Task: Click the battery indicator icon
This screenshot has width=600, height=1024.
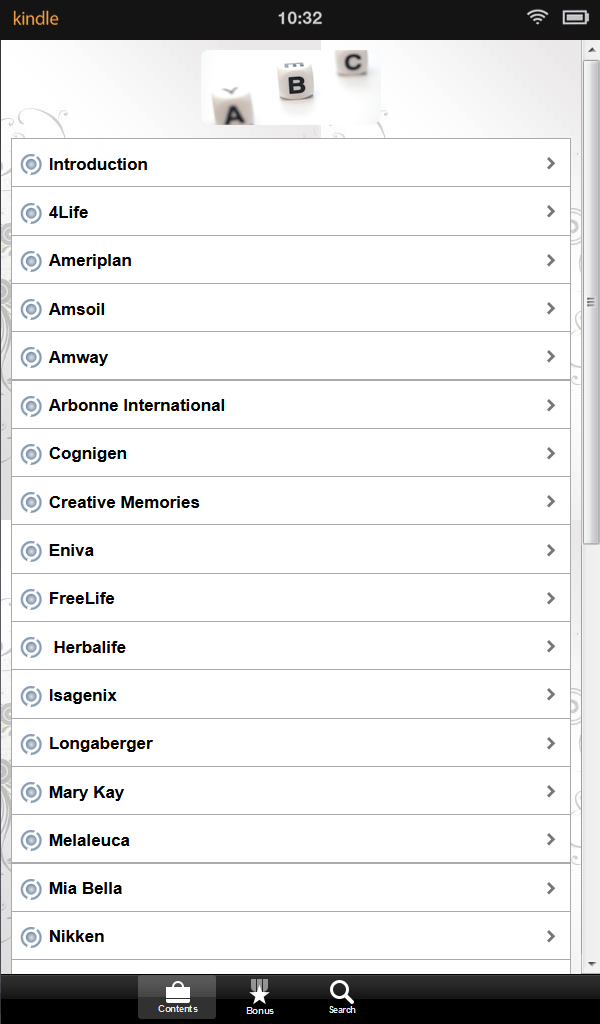Action: tap(573, 17)
